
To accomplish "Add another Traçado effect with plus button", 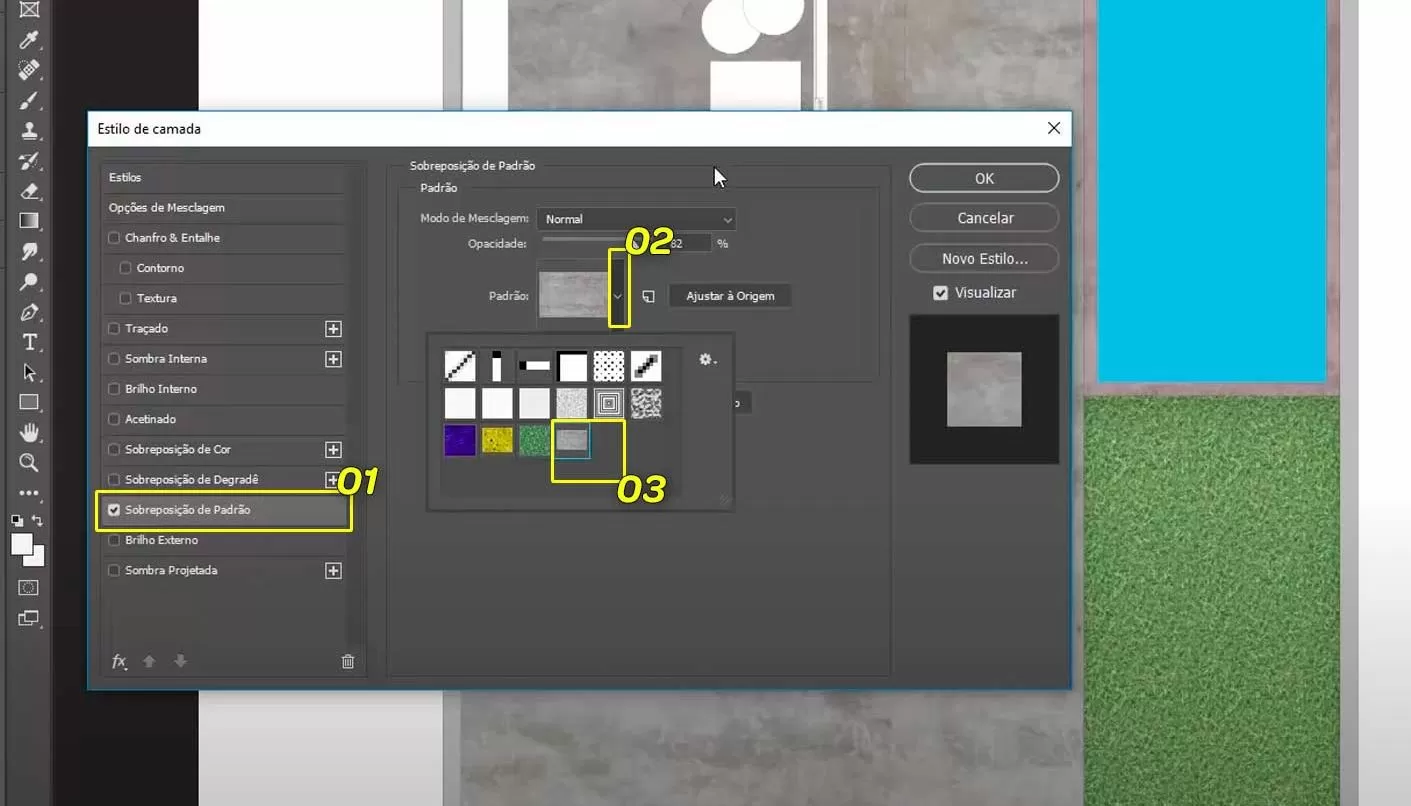I will tap(334, 329).
